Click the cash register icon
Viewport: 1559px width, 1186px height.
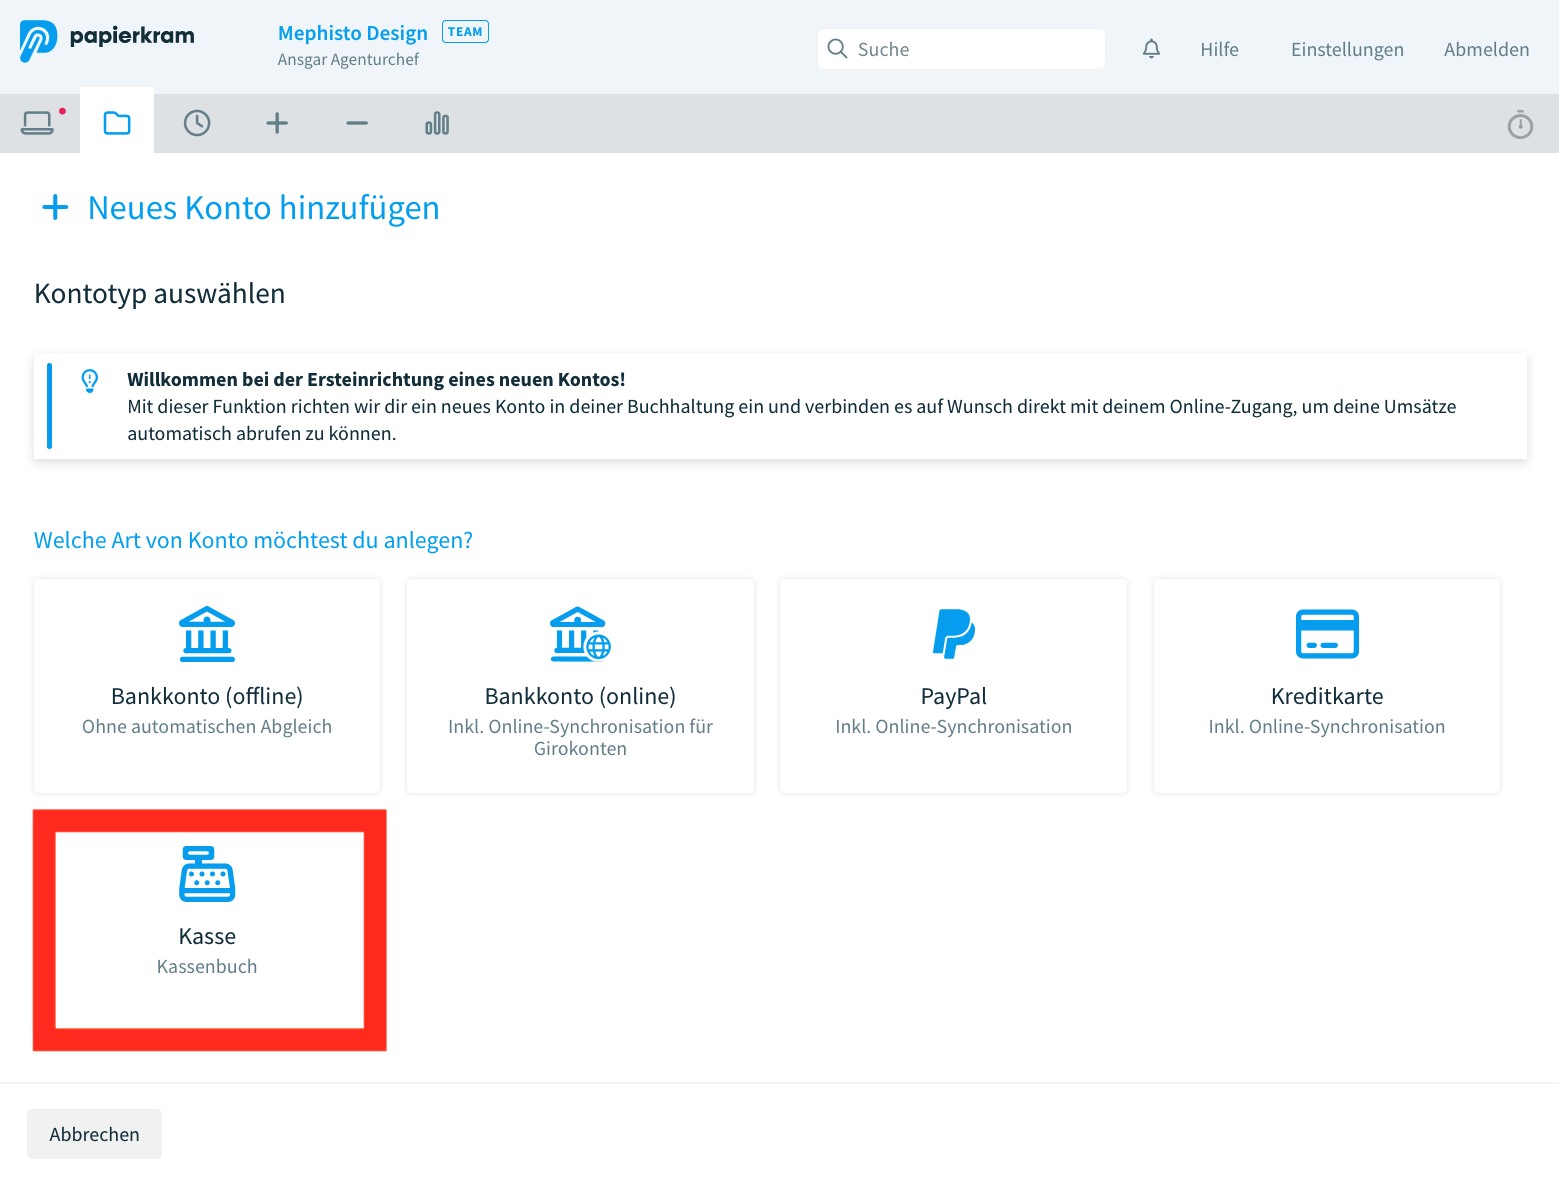207,874
